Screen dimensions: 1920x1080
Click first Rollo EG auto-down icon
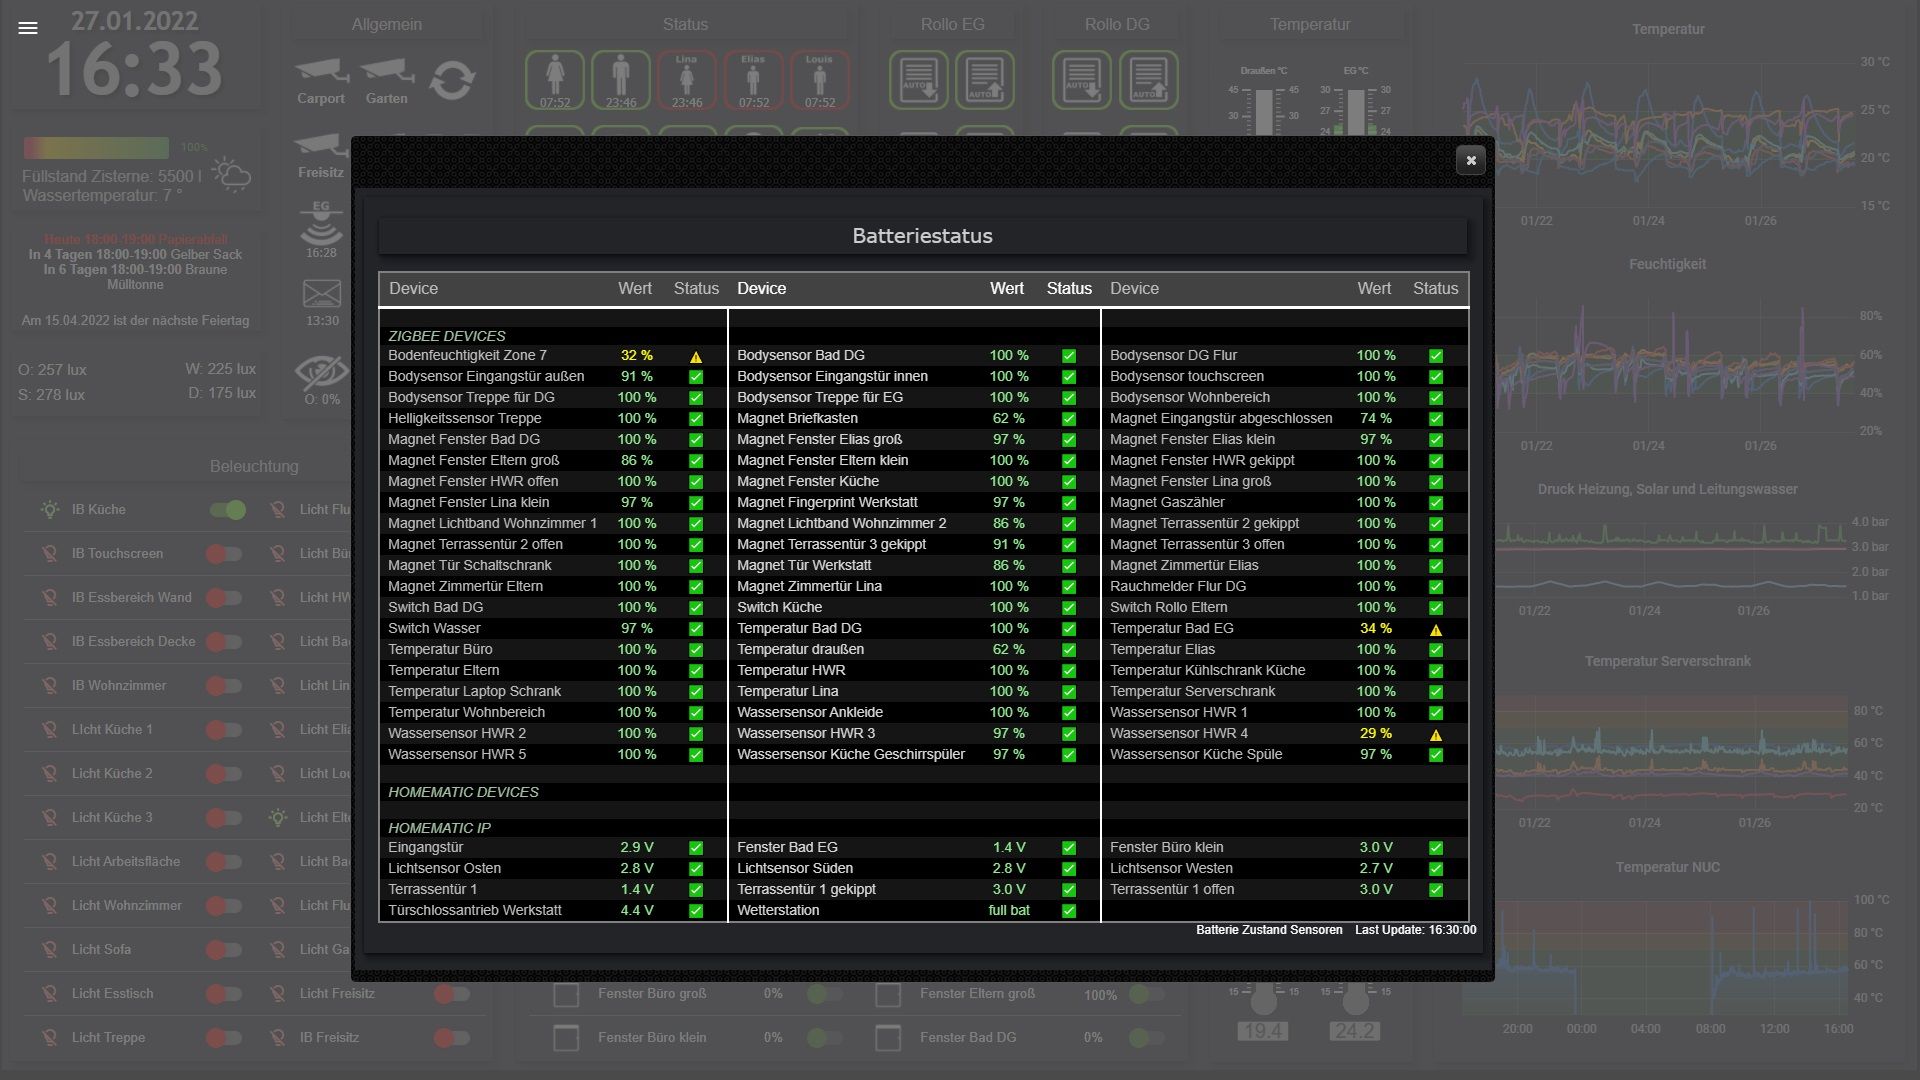(919, 80)
